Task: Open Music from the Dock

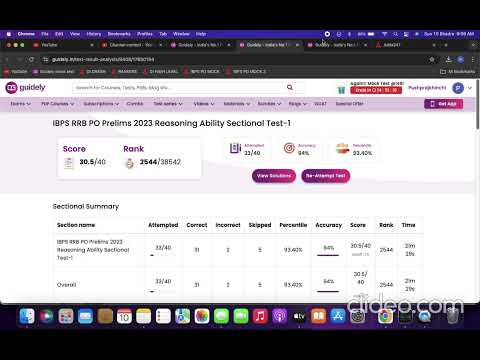Action: coord(260,316)
